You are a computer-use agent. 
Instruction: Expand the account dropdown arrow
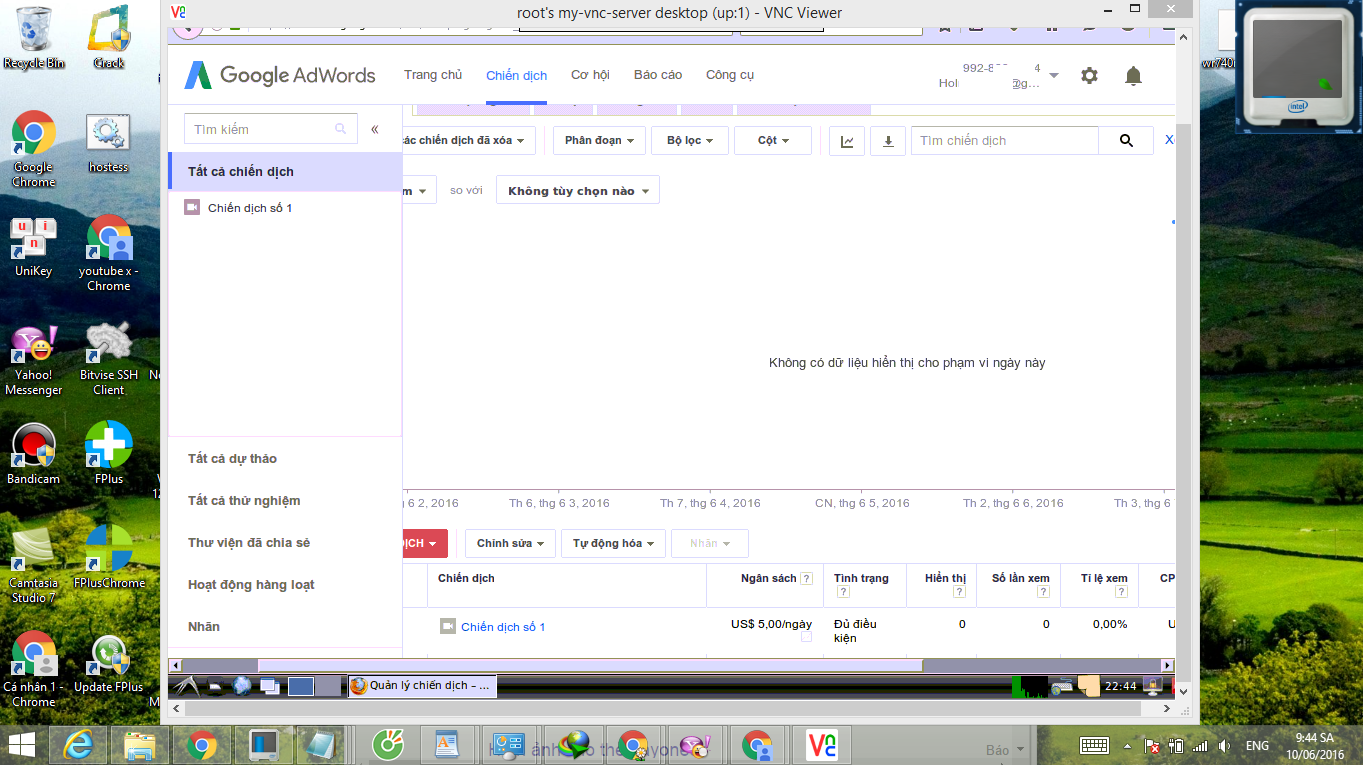pos(1054,76)
